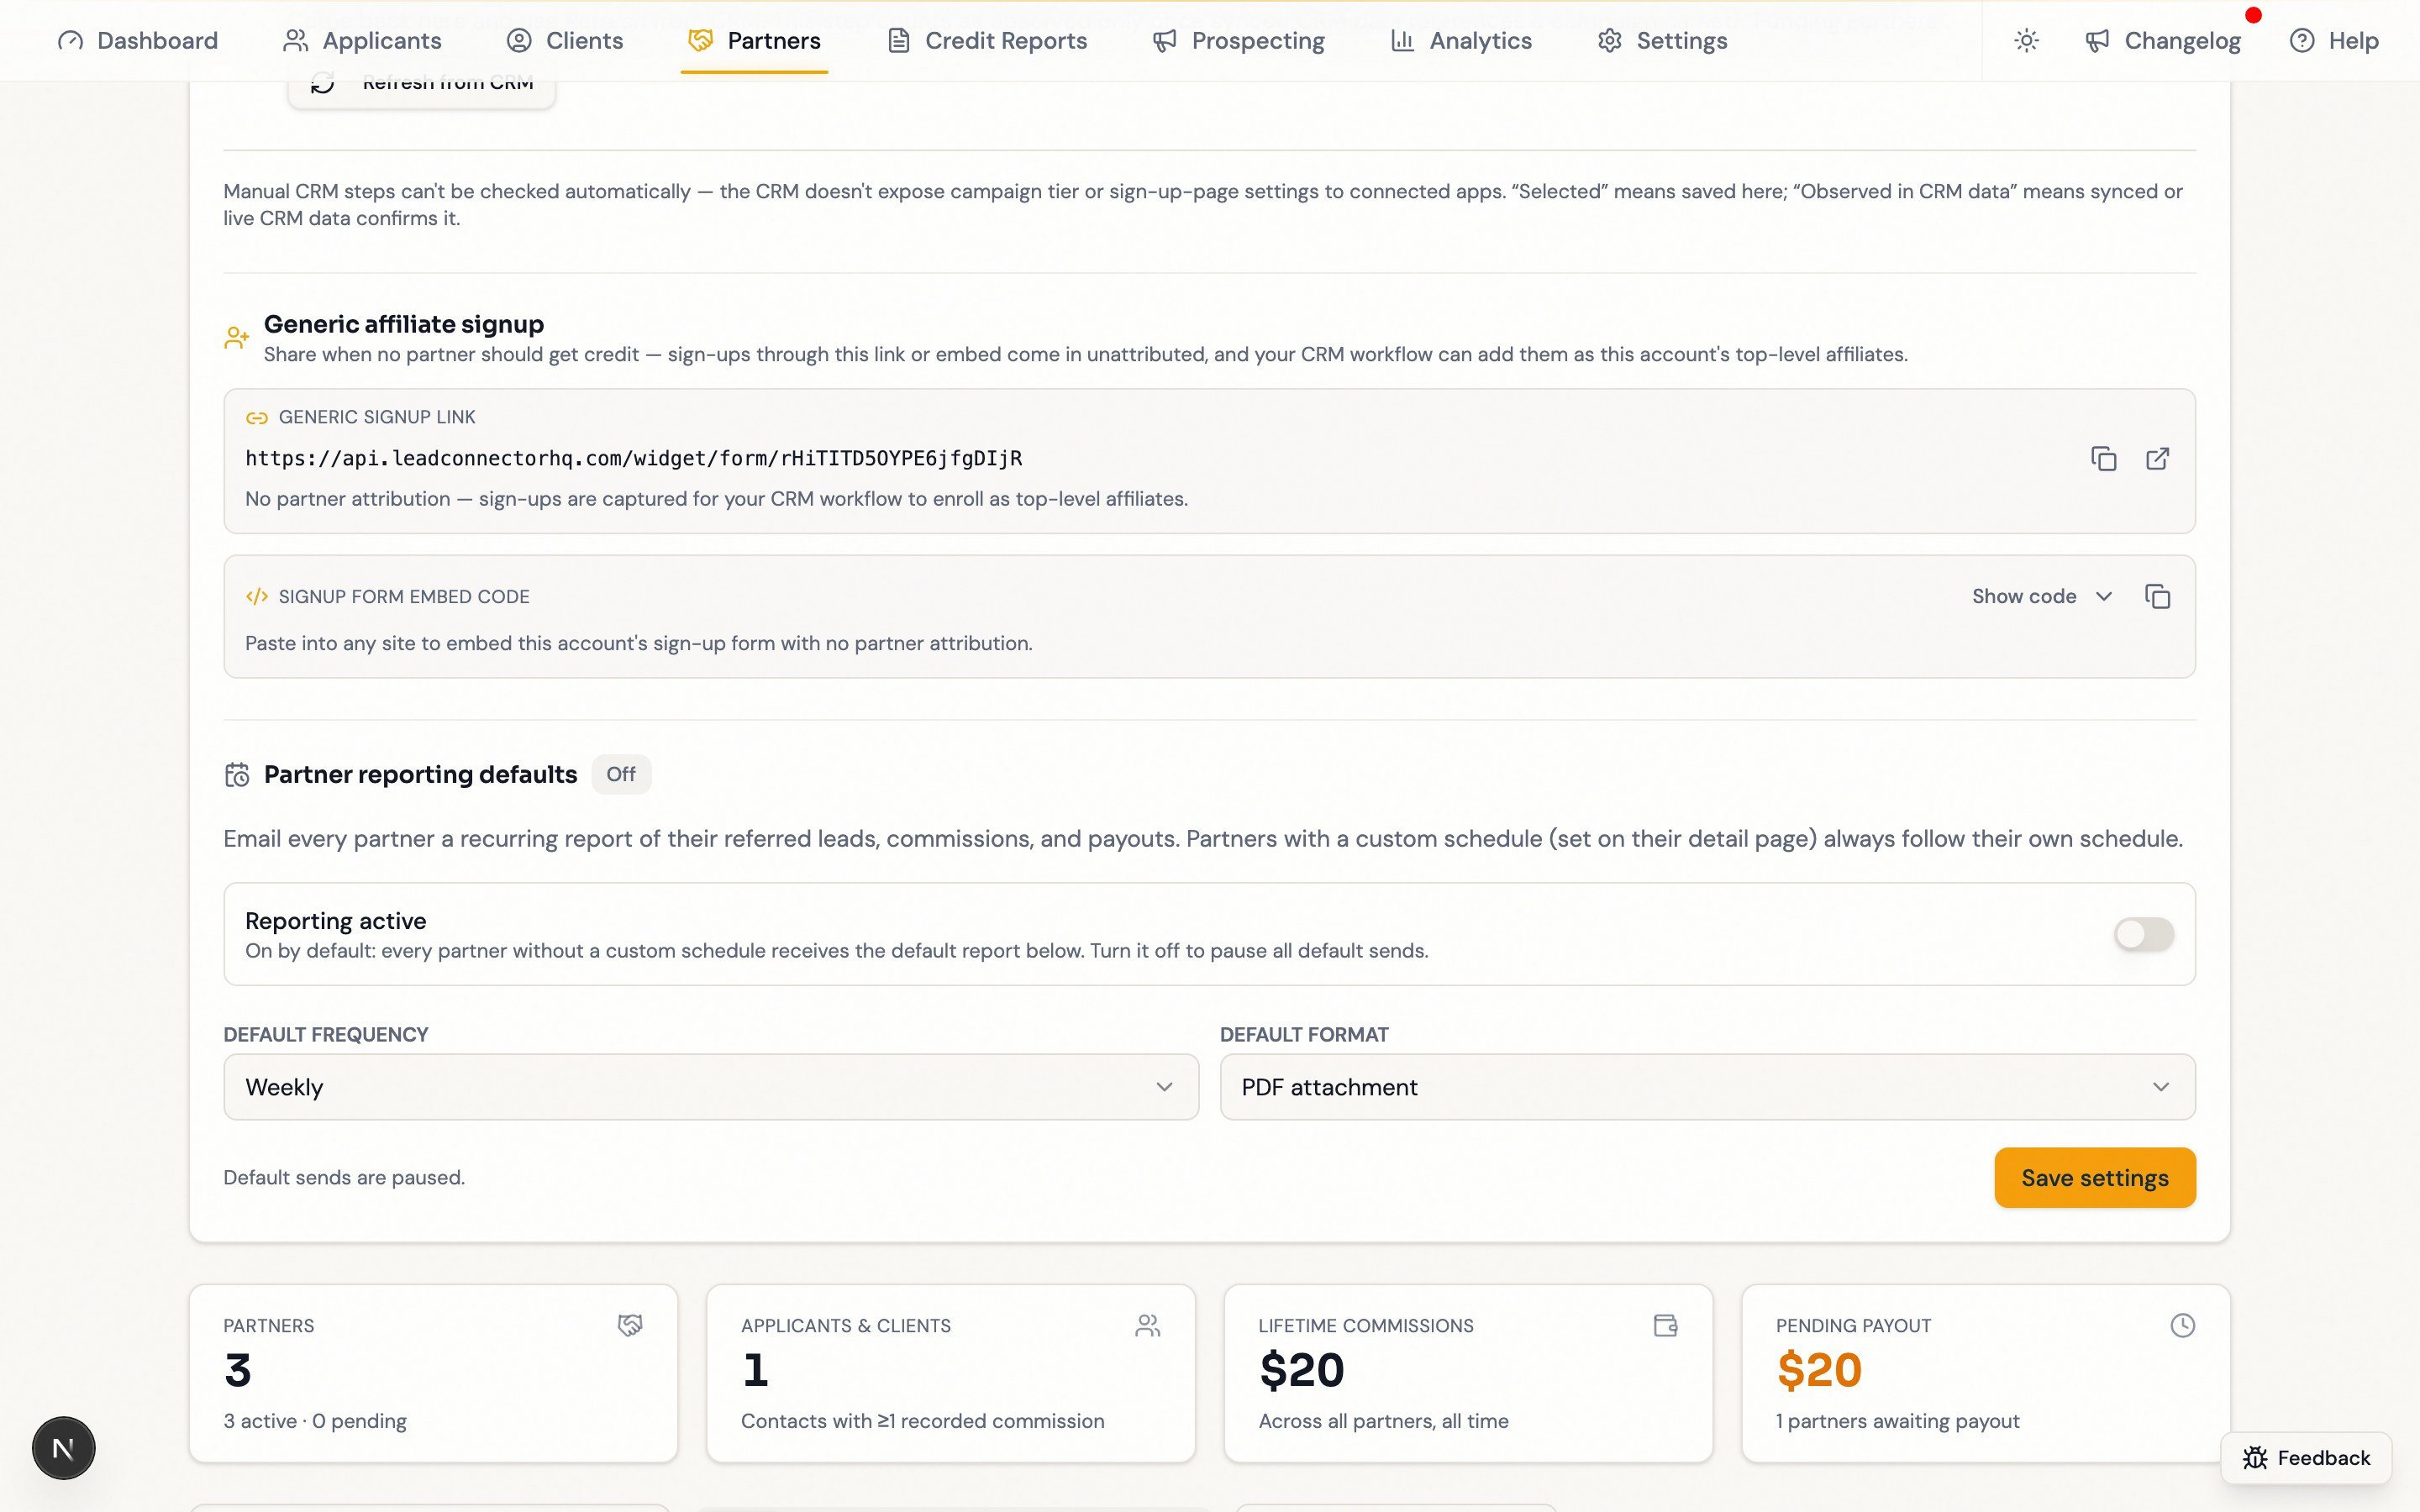Copy the signup form embed code
The height and width of the screenshot is (1512, 2420).
point(2158,597)
